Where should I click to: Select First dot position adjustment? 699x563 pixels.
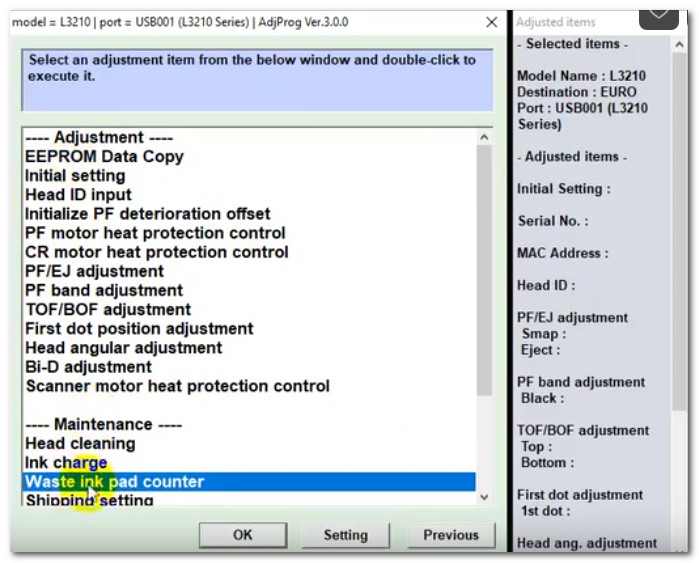[139, 329]
